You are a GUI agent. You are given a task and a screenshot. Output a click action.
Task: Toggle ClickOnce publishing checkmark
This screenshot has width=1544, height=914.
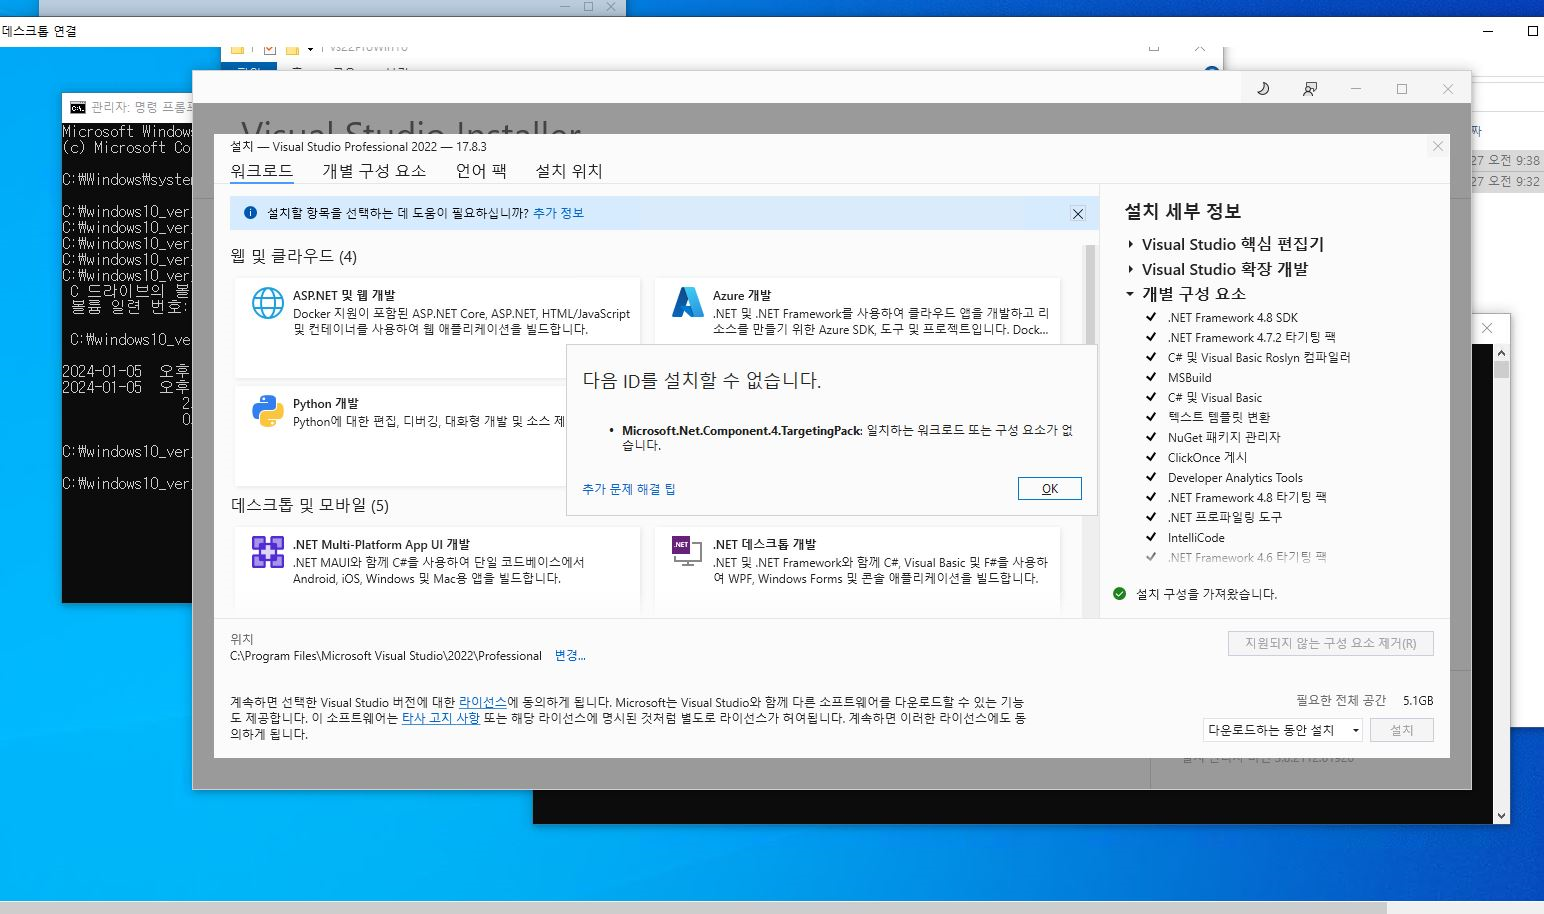click(x=1151, y=457)
